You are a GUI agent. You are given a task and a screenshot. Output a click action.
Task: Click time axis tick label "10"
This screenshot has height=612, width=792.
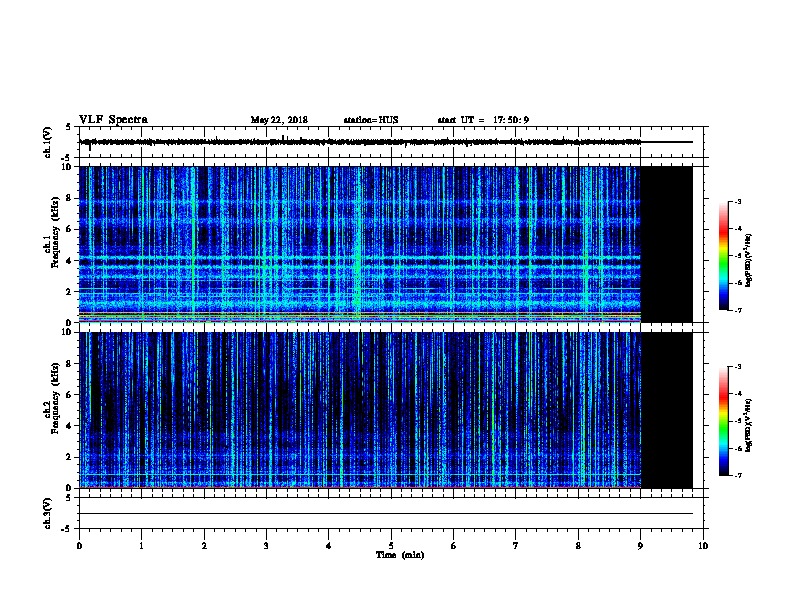coord(703,546)
